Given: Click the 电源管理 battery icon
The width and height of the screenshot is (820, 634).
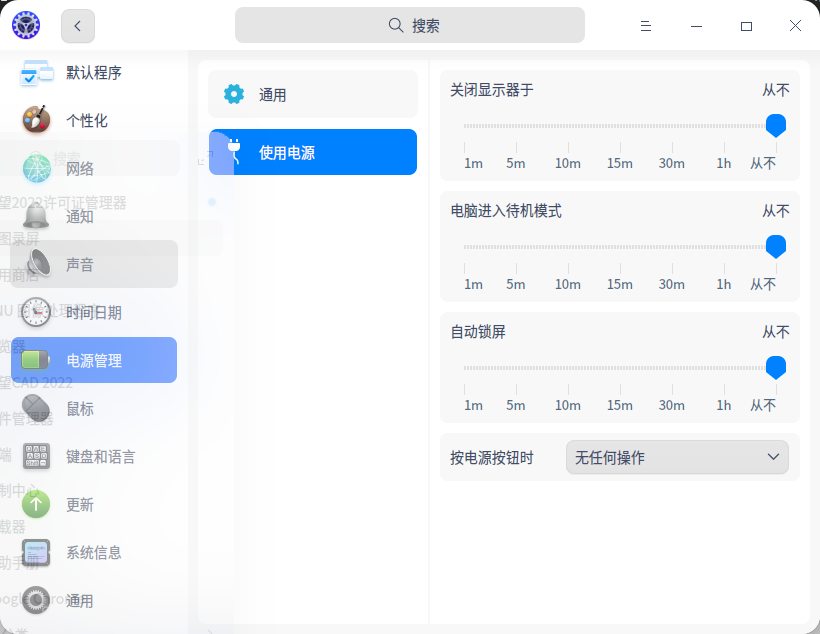Looking at the screenshot, I should (x=35, y=360).
